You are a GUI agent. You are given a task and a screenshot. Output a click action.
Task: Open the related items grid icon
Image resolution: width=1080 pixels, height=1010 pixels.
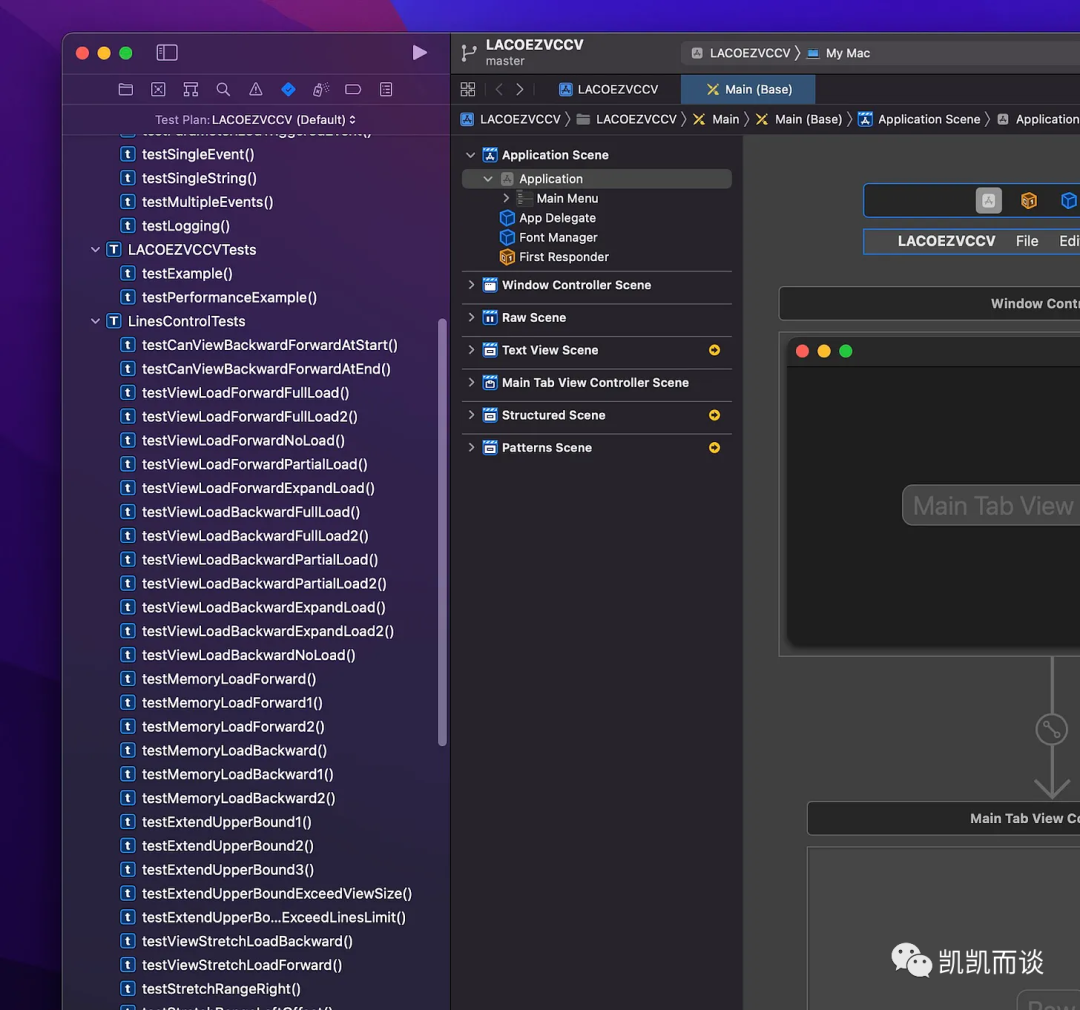468,90
